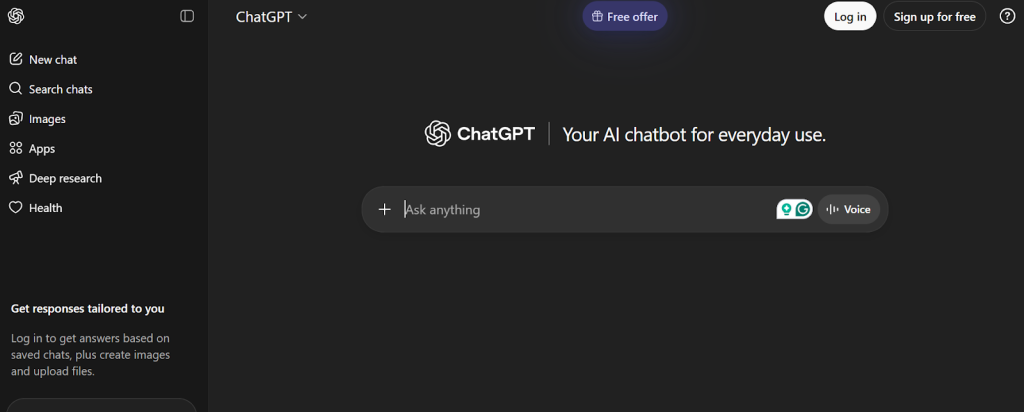
Task: Open Search chats in the sidebar
Action: pos(60,89)
